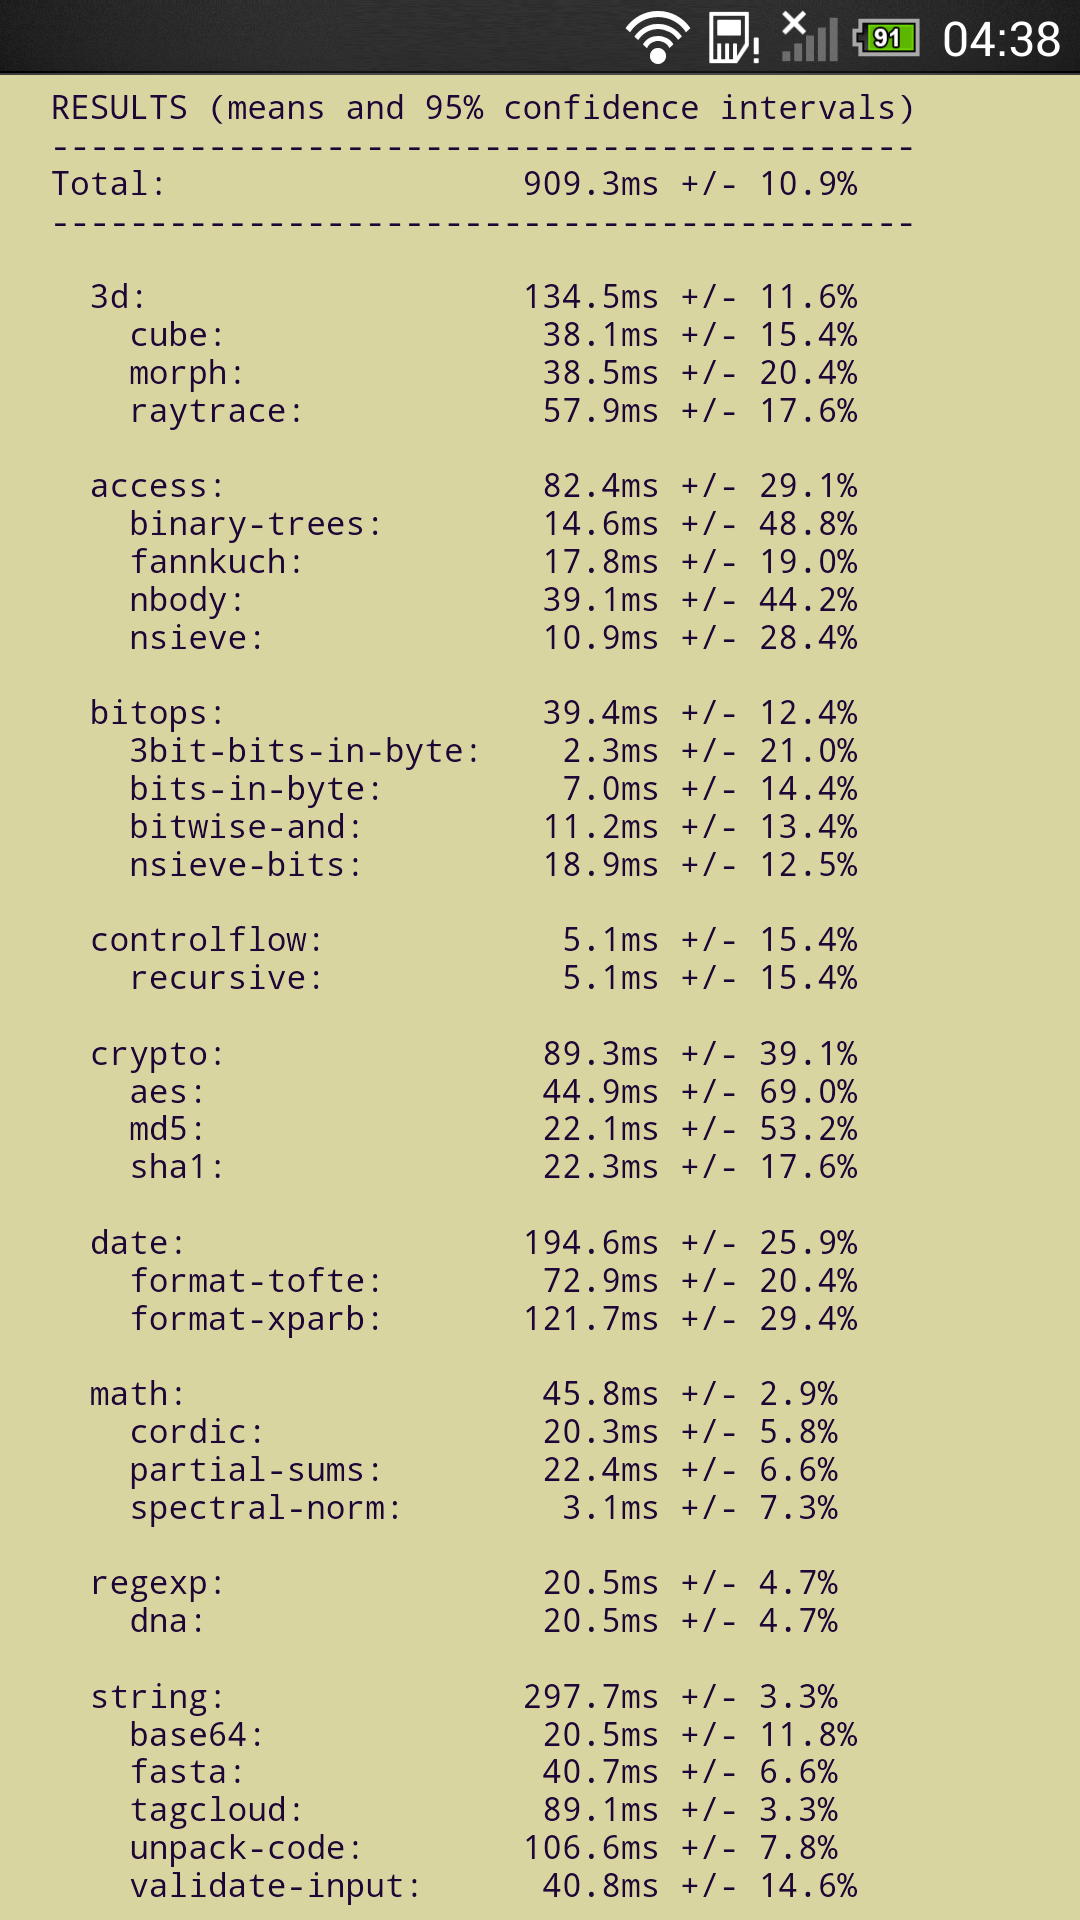Tap the battery 91 indicator icon

point(886,39)
